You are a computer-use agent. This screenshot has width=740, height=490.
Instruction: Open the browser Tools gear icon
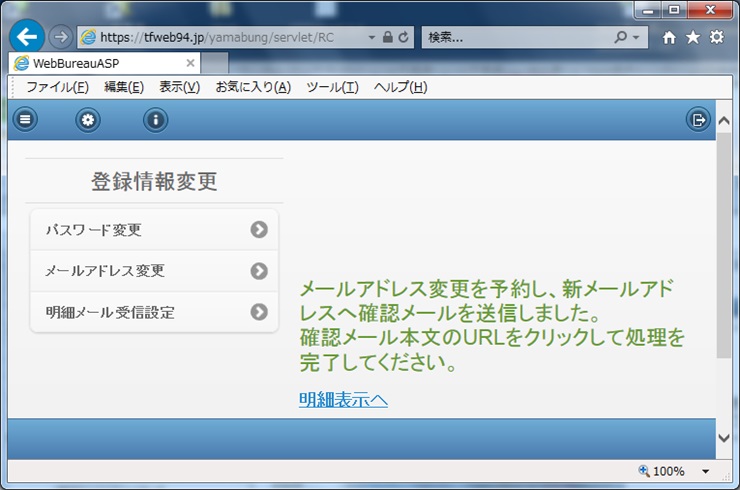(716, 37)
